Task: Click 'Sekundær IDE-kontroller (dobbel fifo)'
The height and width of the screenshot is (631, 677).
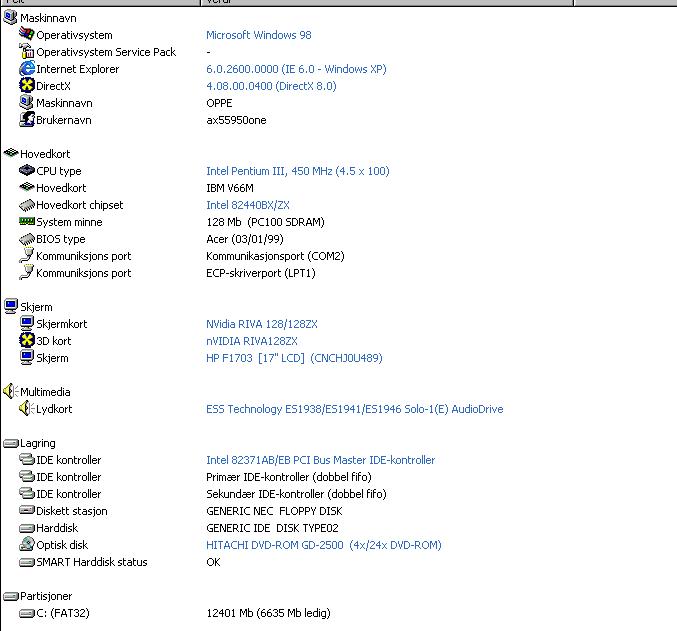Action: pos(296,494)
